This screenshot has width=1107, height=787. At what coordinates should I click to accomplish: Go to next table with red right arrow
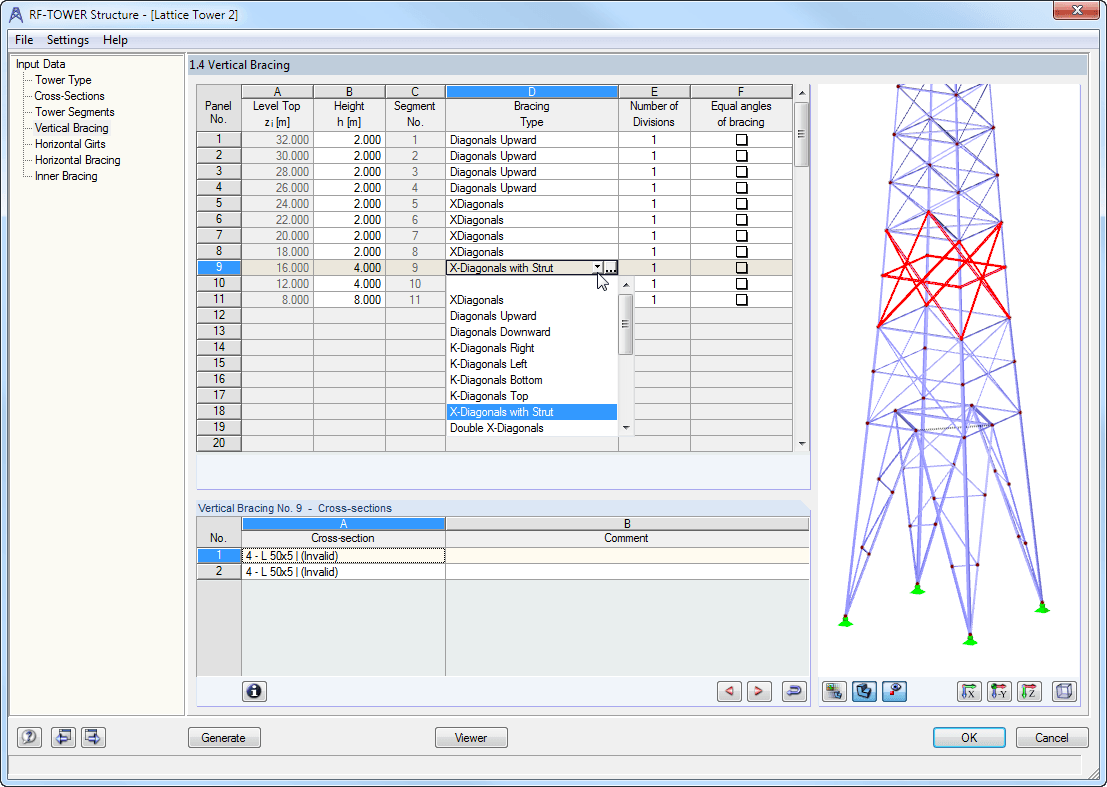tap(759, 691)
